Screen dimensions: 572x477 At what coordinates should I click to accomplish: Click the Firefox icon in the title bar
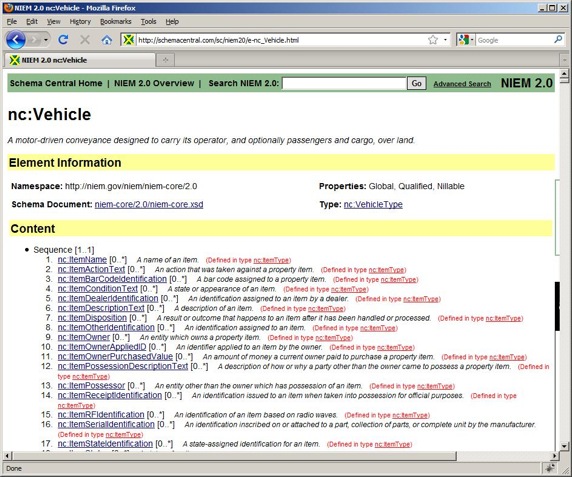click(9, 8)
